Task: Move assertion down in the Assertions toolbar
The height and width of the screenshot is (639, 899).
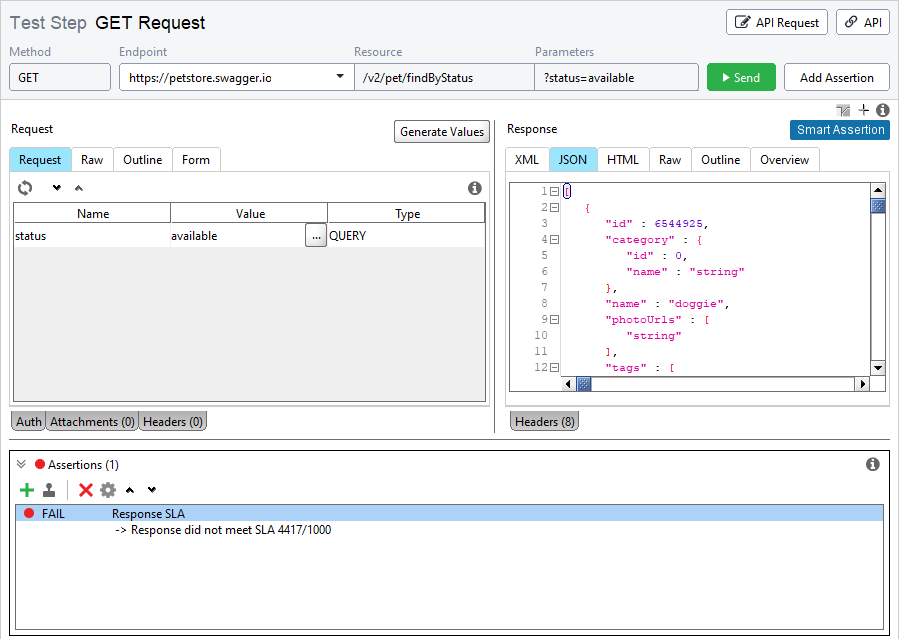Action: (x=152, y=489)
